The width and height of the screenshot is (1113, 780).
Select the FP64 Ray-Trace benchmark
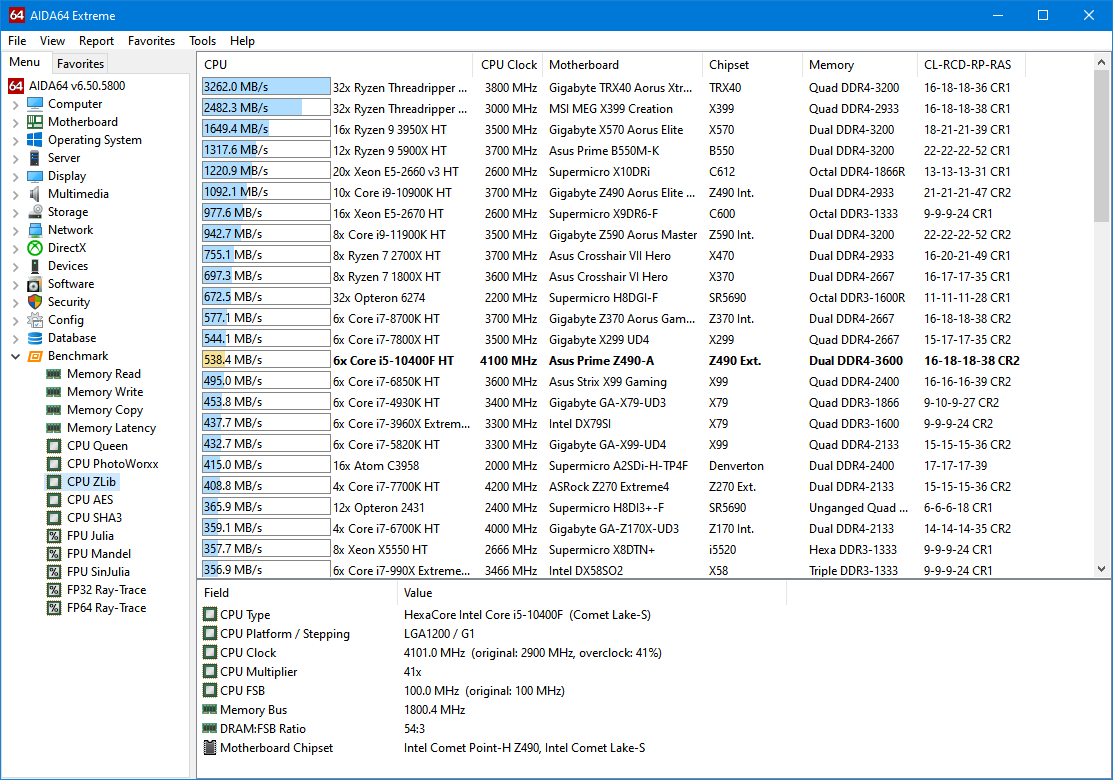pyautogui.click(x=106, y=608)
